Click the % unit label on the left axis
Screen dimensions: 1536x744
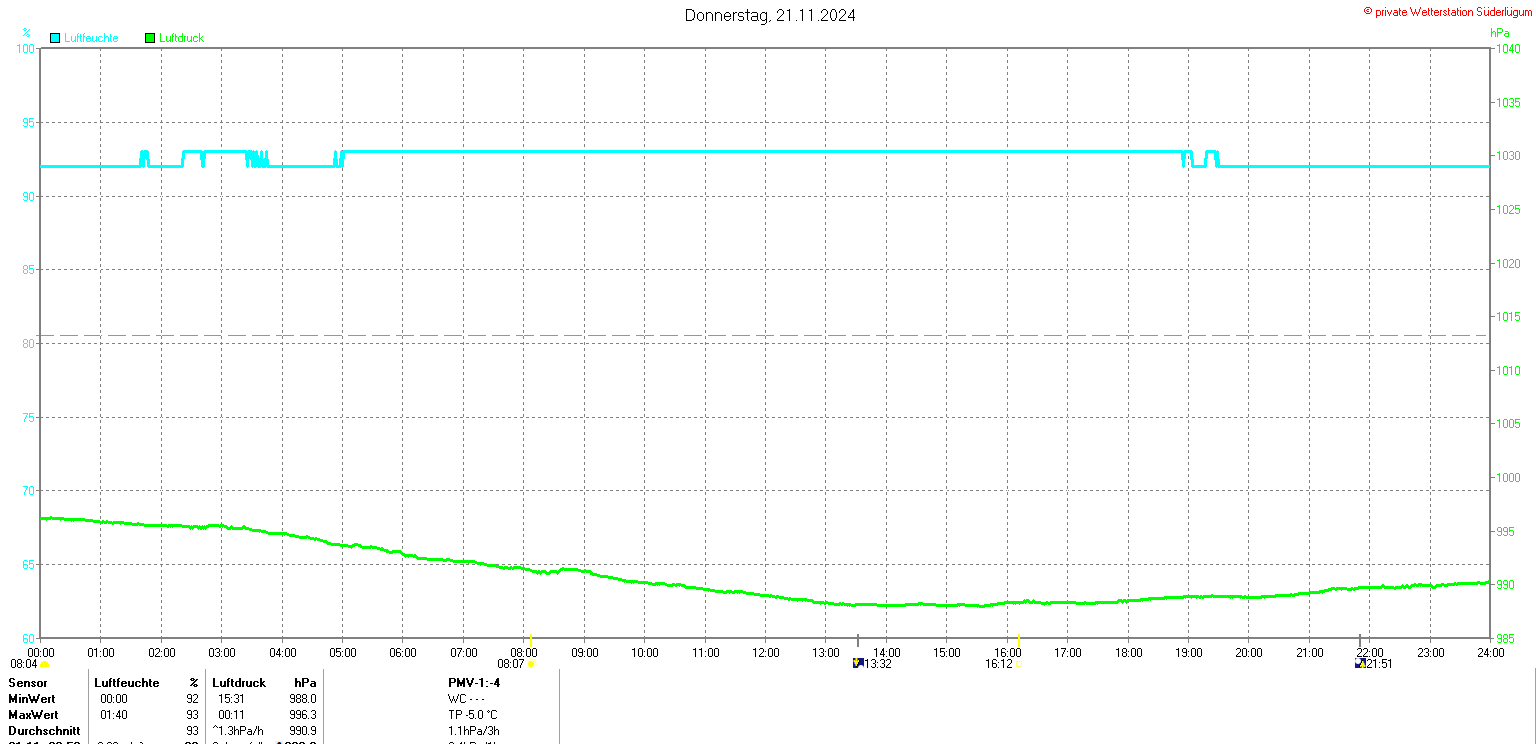(x=26, y=33)
